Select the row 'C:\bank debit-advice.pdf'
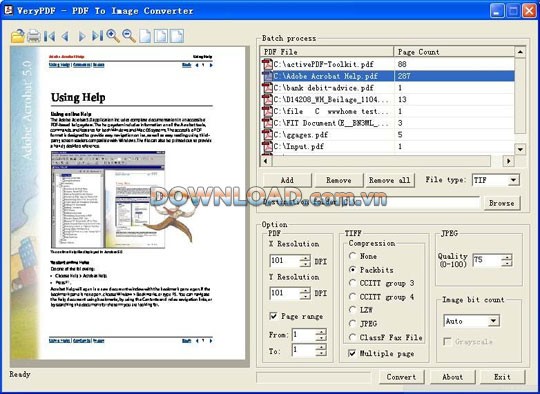The image size is (540, 394). click(x=387, y=87)
